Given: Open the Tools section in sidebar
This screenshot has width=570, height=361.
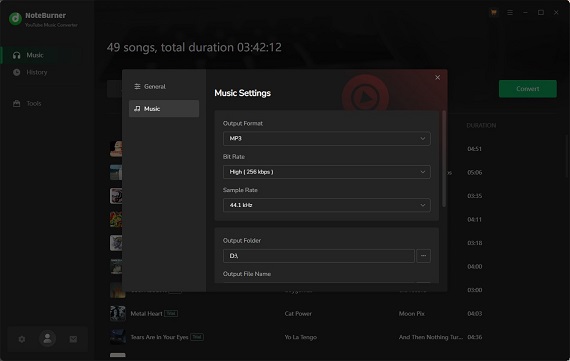Looking at the screenshot, I should 34,103.
